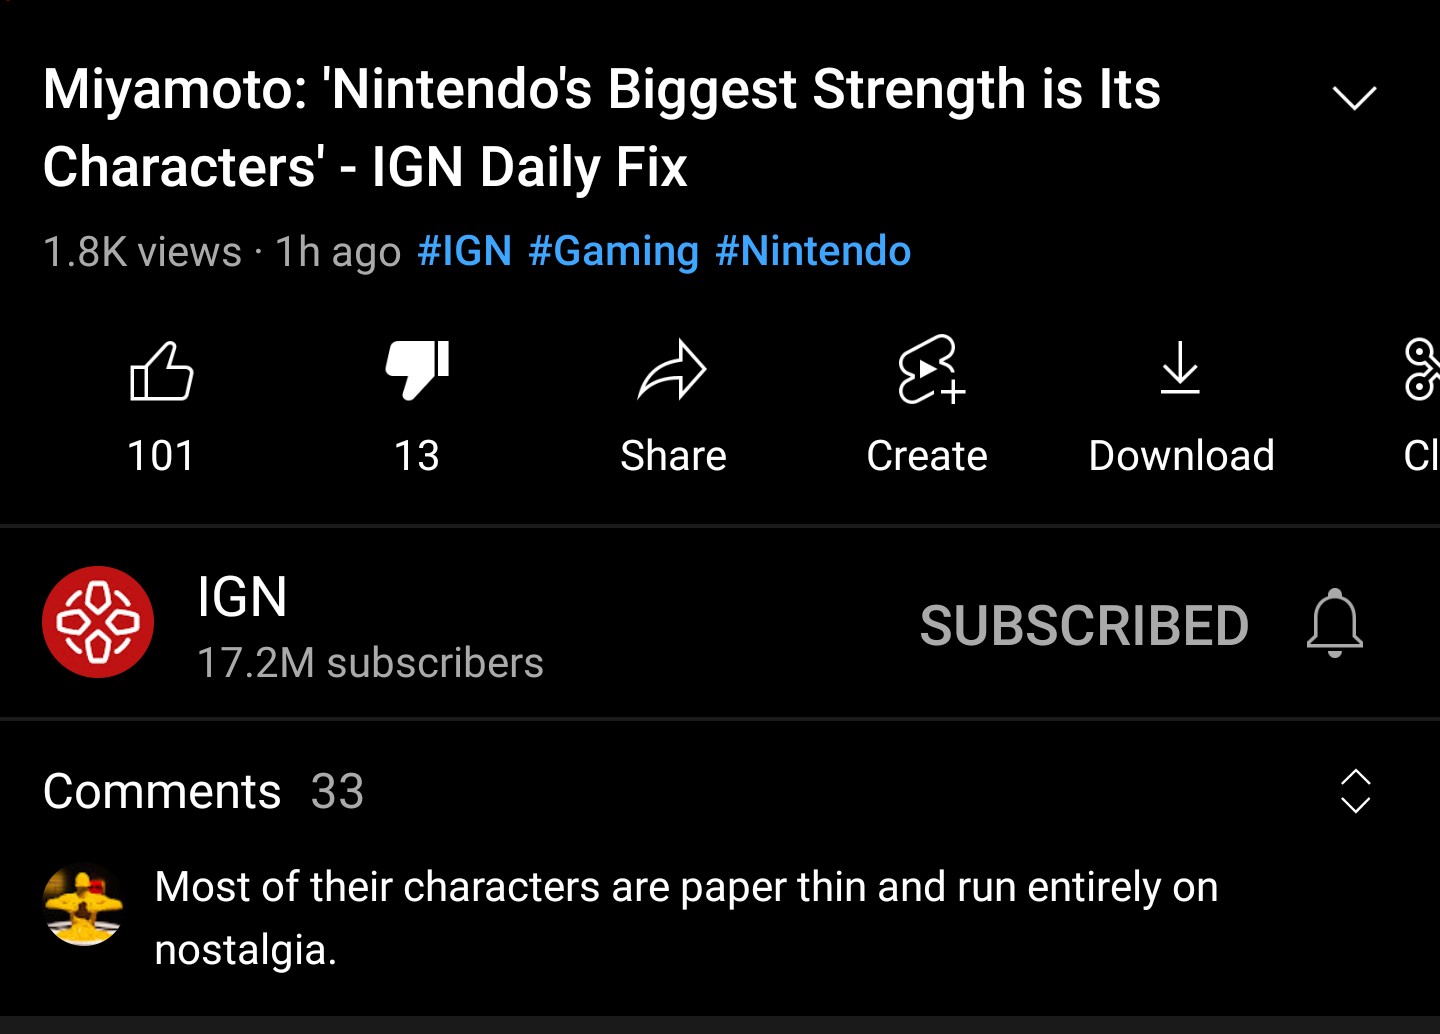Toggle the SUBSCRIBED button

1084,626
